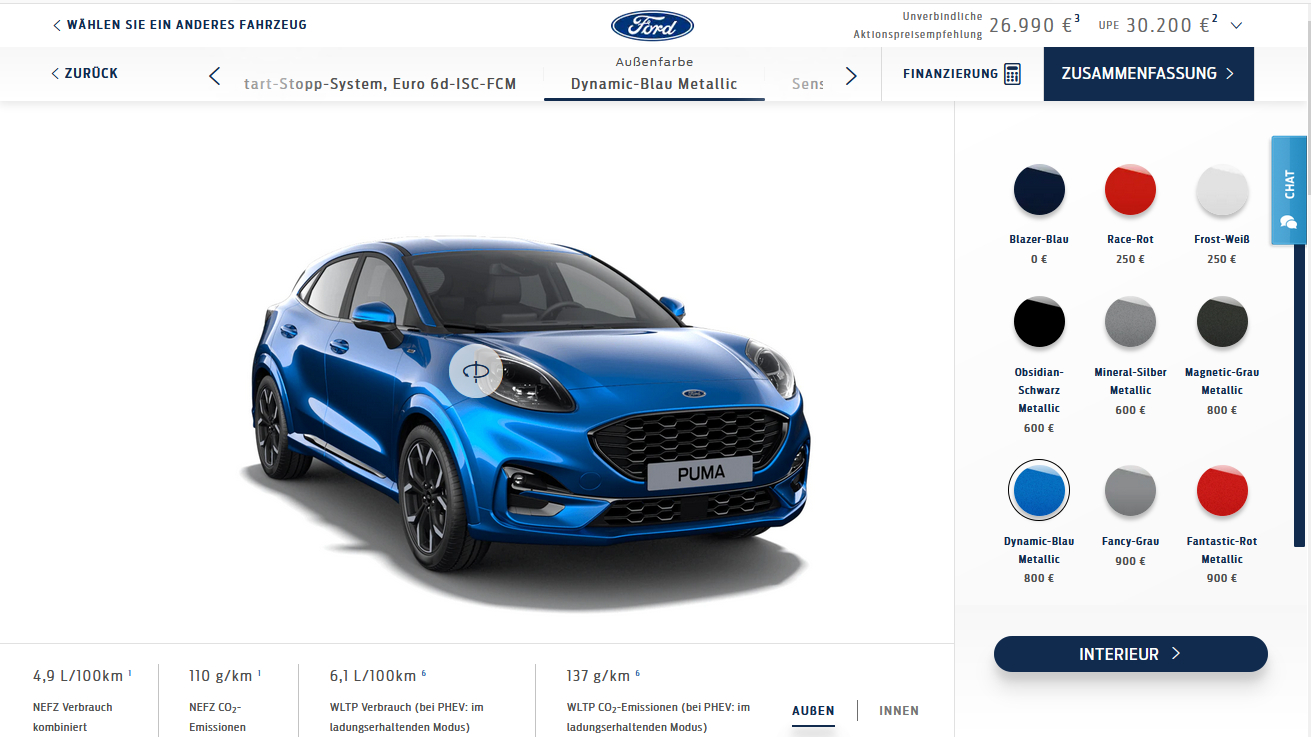Go back with ZURÜCK

tap(84, 73)
